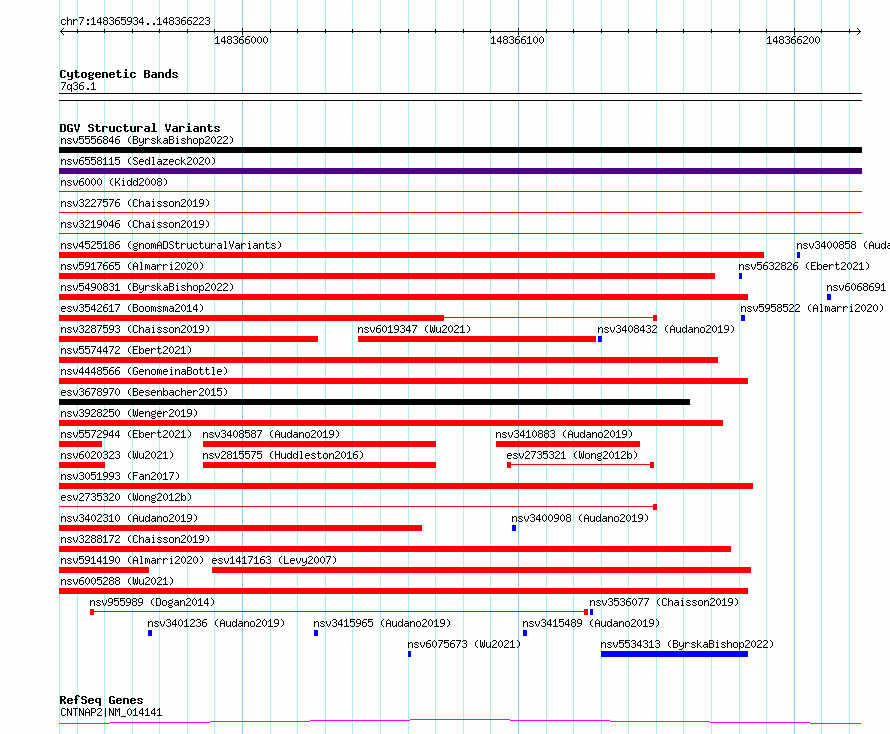The image size is (890, 734).
Task: Click the ruler's right arrow end
Action: point(859,31)
